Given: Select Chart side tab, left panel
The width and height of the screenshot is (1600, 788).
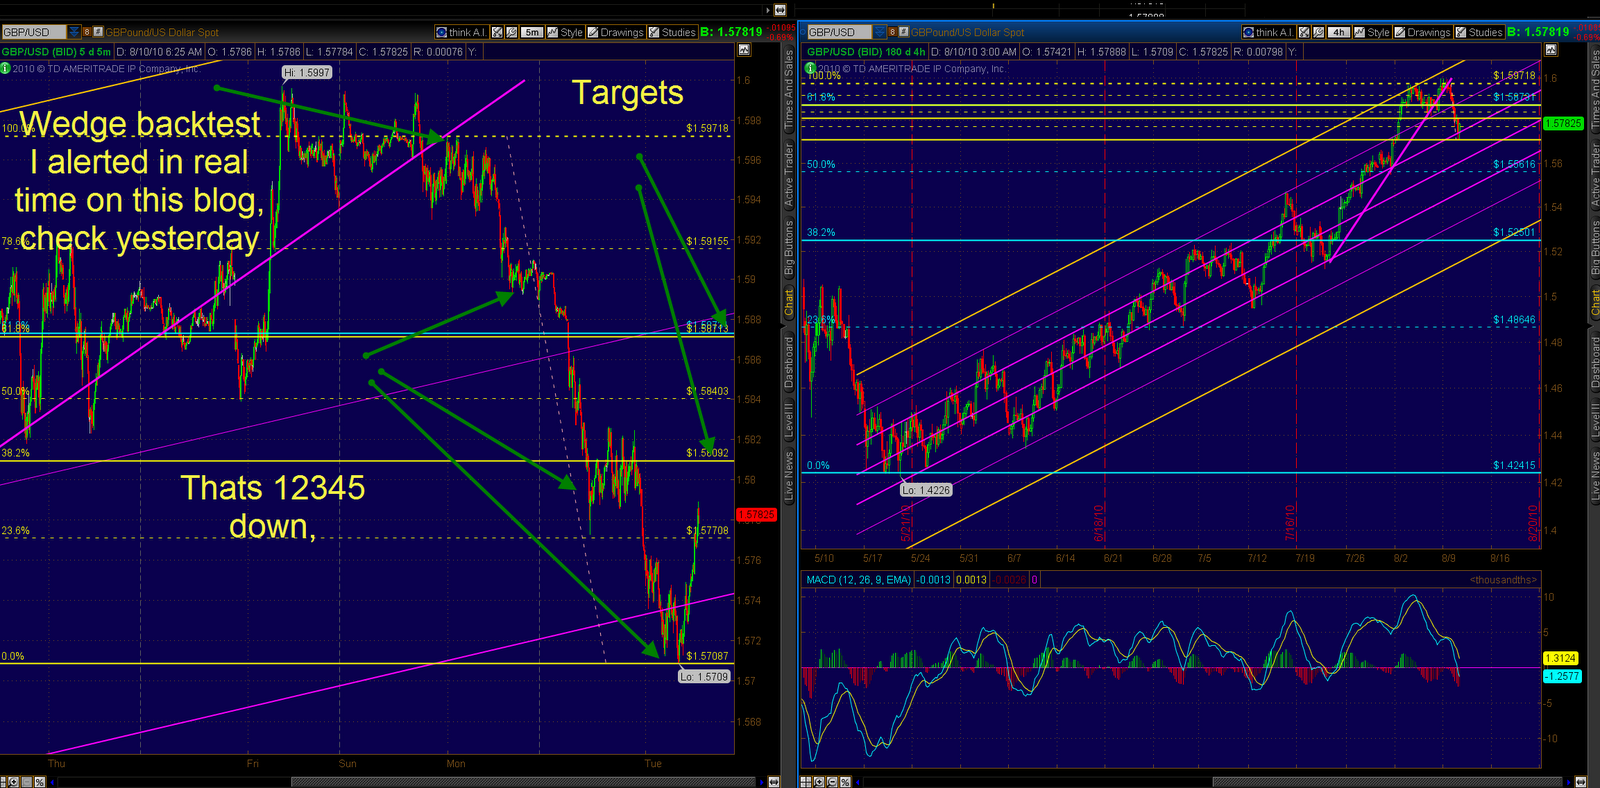Looking at the screenshot, I should (x=788, y=303).
